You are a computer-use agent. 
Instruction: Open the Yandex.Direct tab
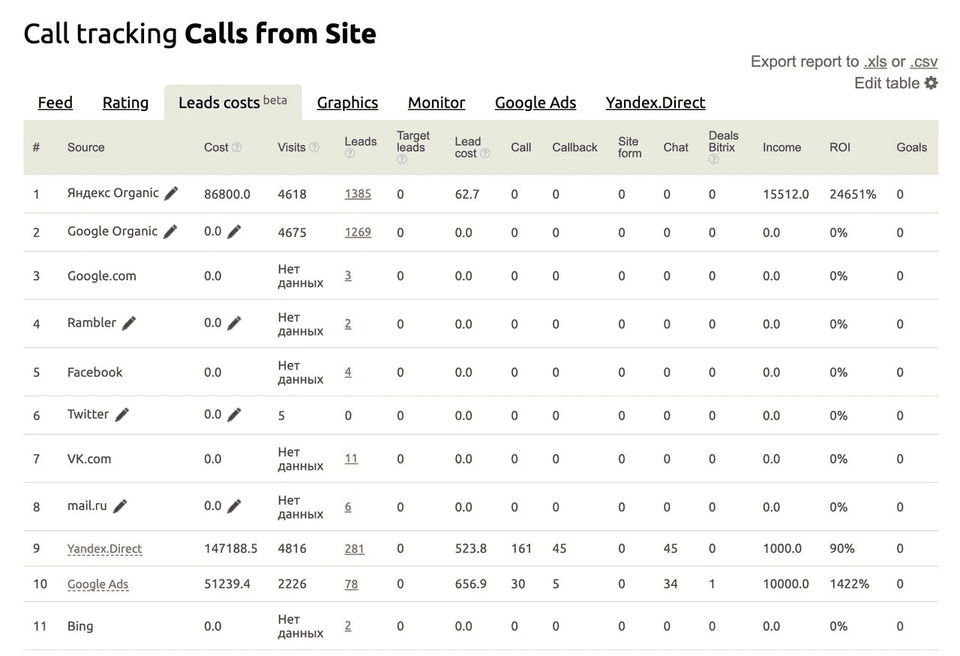click(x=655, y=102)
